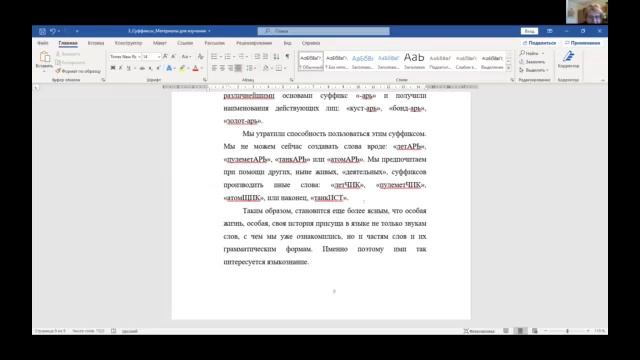Switch to Print Layout view icon
640x360 pixels.
click(x=520, y=331)
